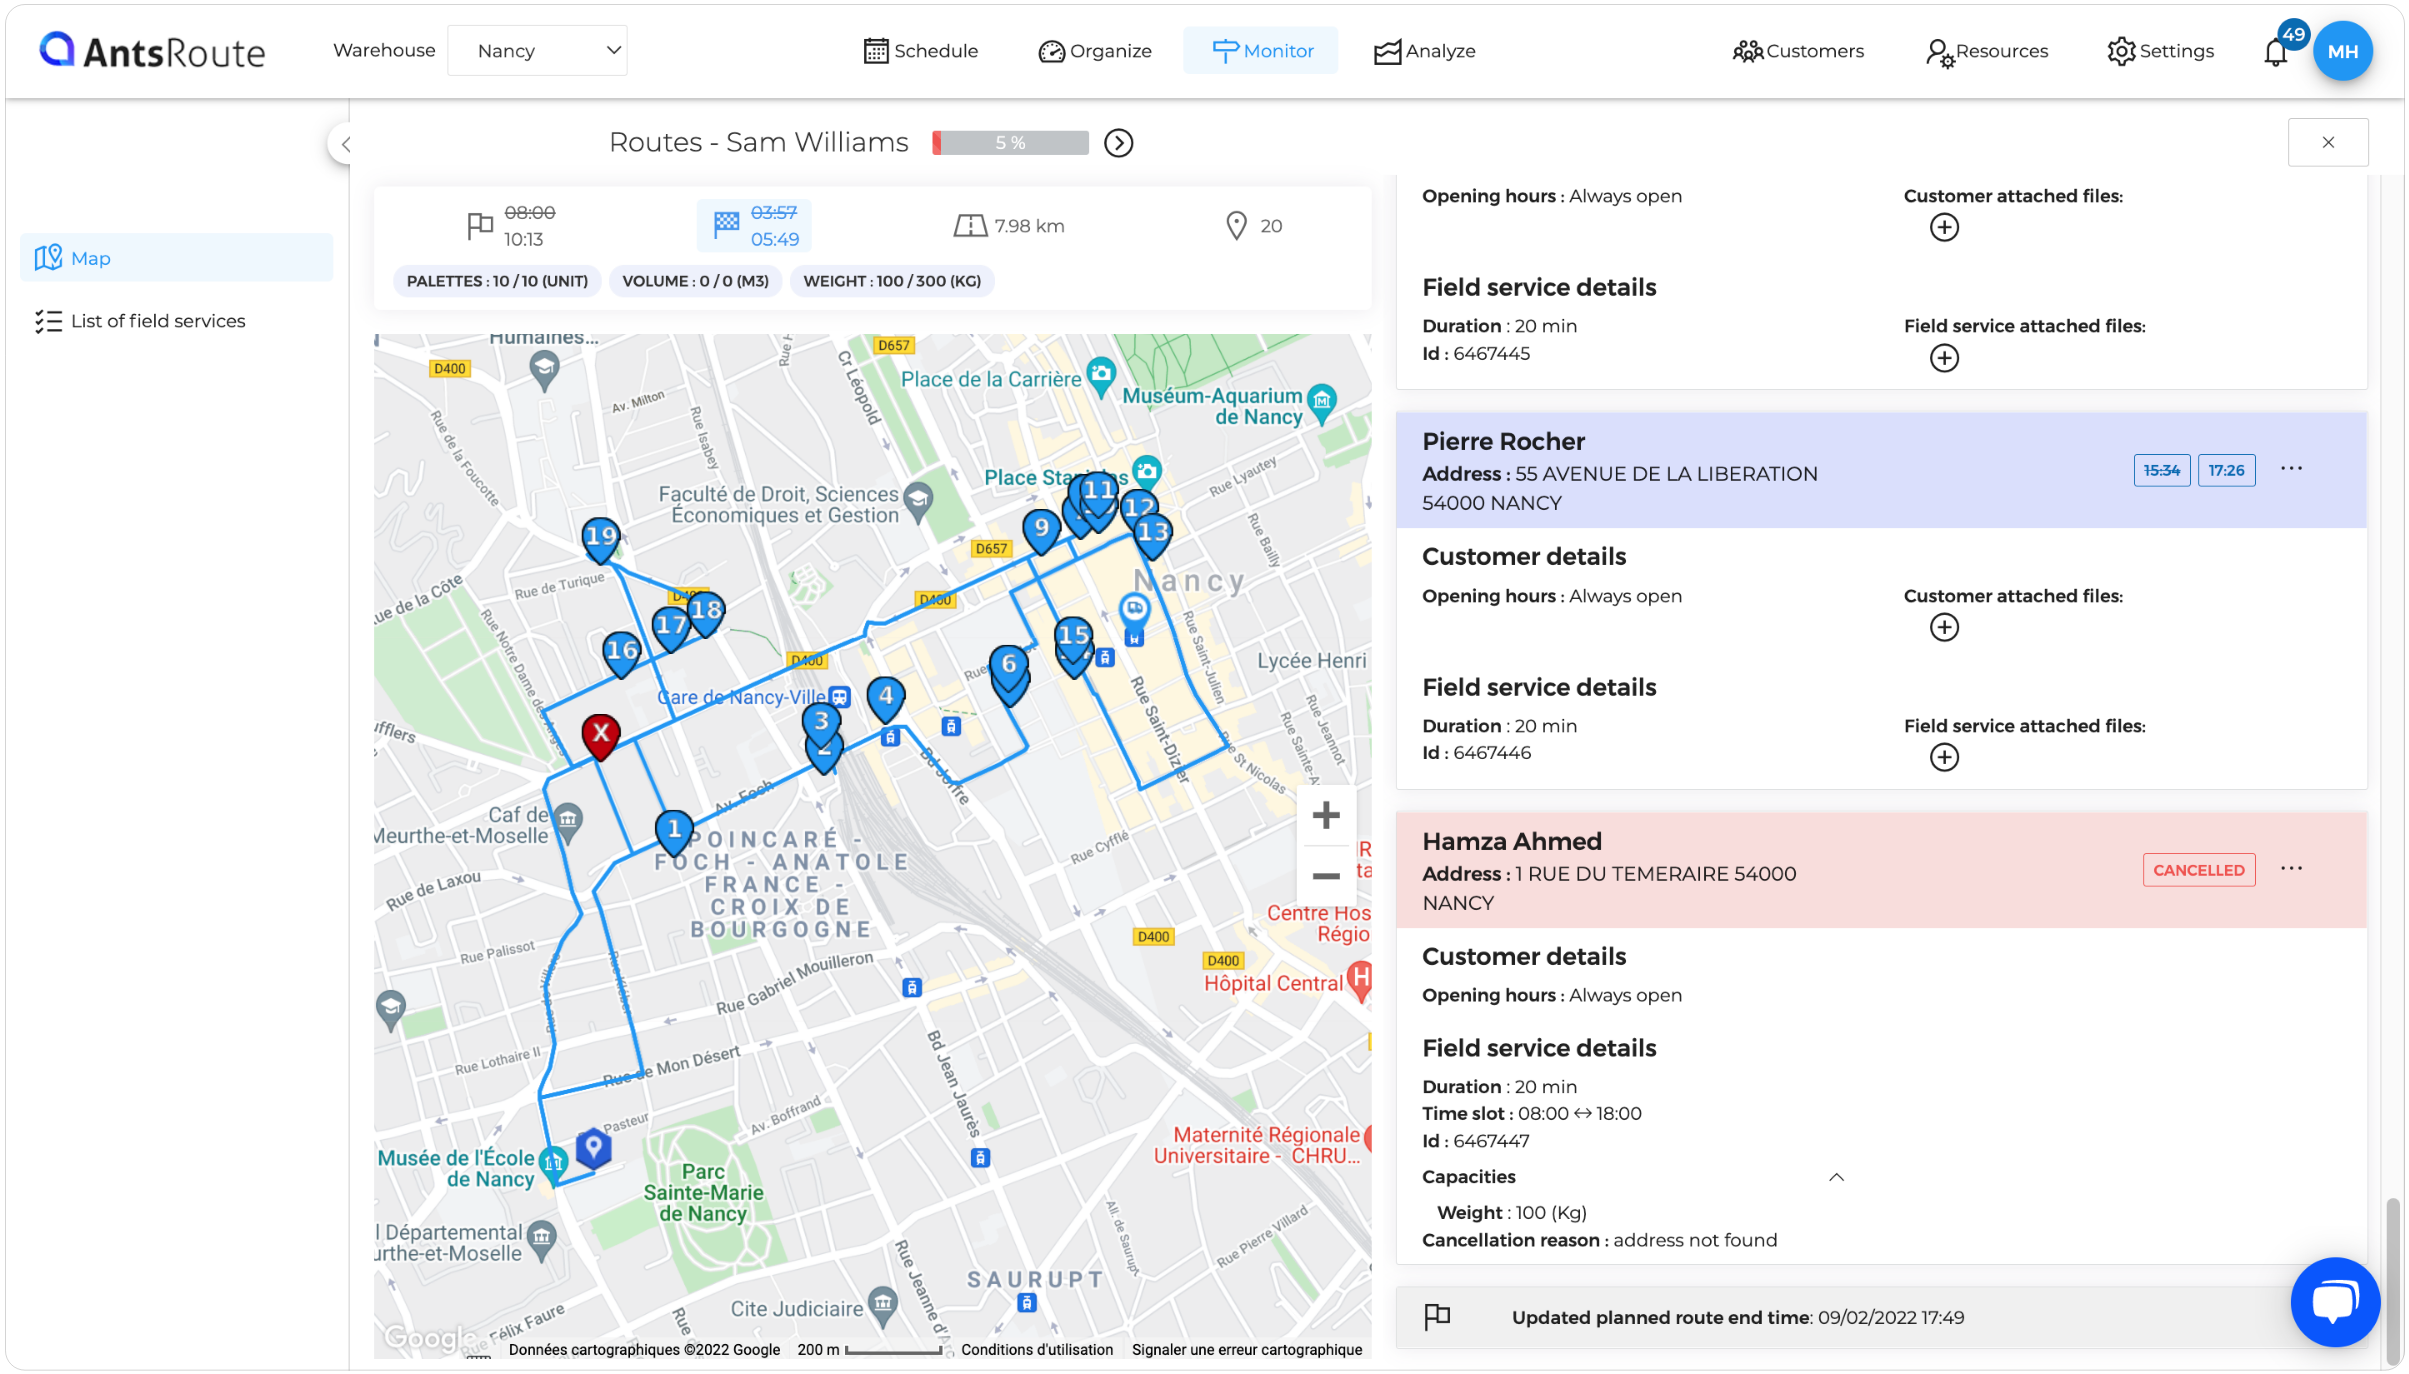Image resolution: width=2409 pixels, height=1374 pixels.
Task: Click map marker number 19
Action: [601, 539]
